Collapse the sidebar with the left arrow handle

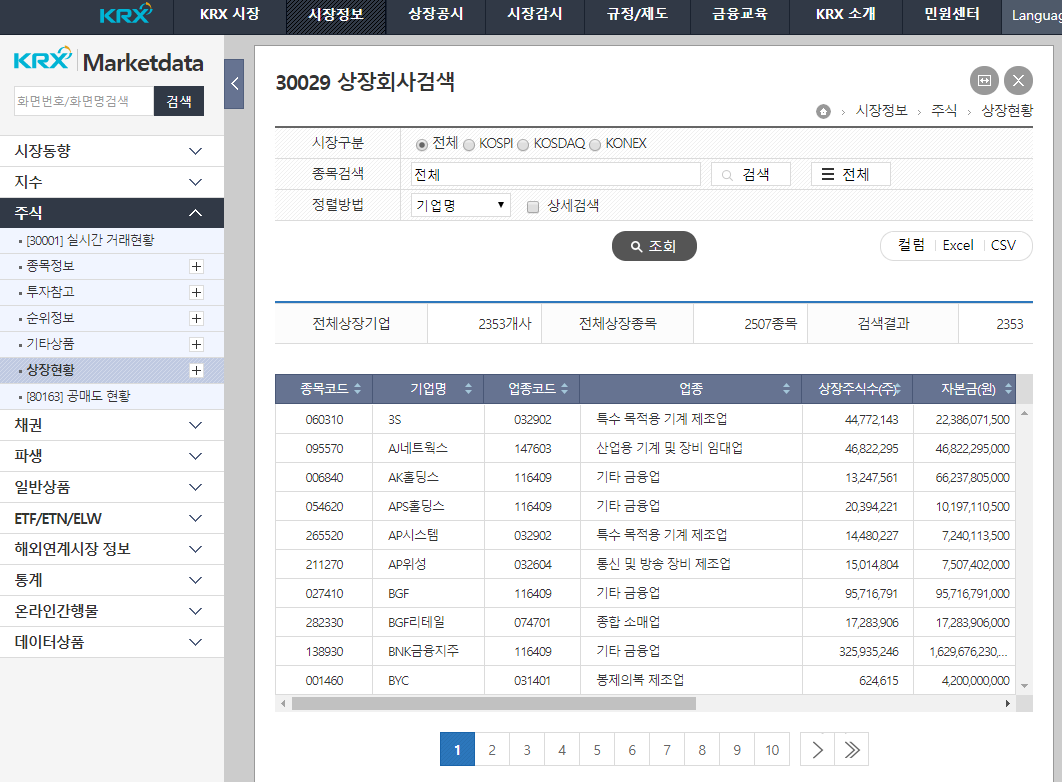(x=234, y=84)
